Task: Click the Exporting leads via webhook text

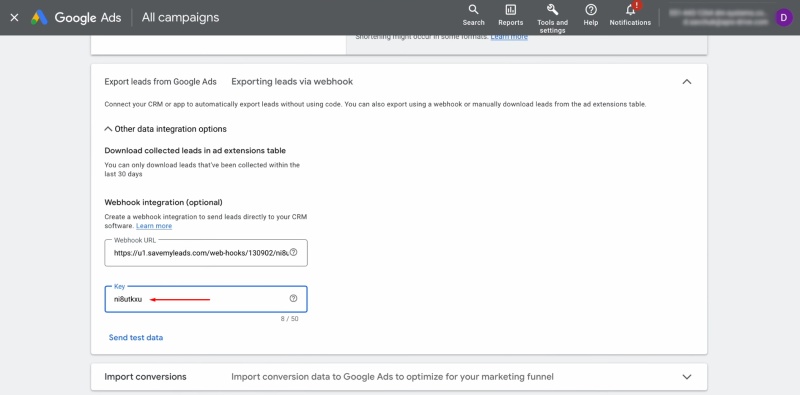Action: tap(292, 82)
